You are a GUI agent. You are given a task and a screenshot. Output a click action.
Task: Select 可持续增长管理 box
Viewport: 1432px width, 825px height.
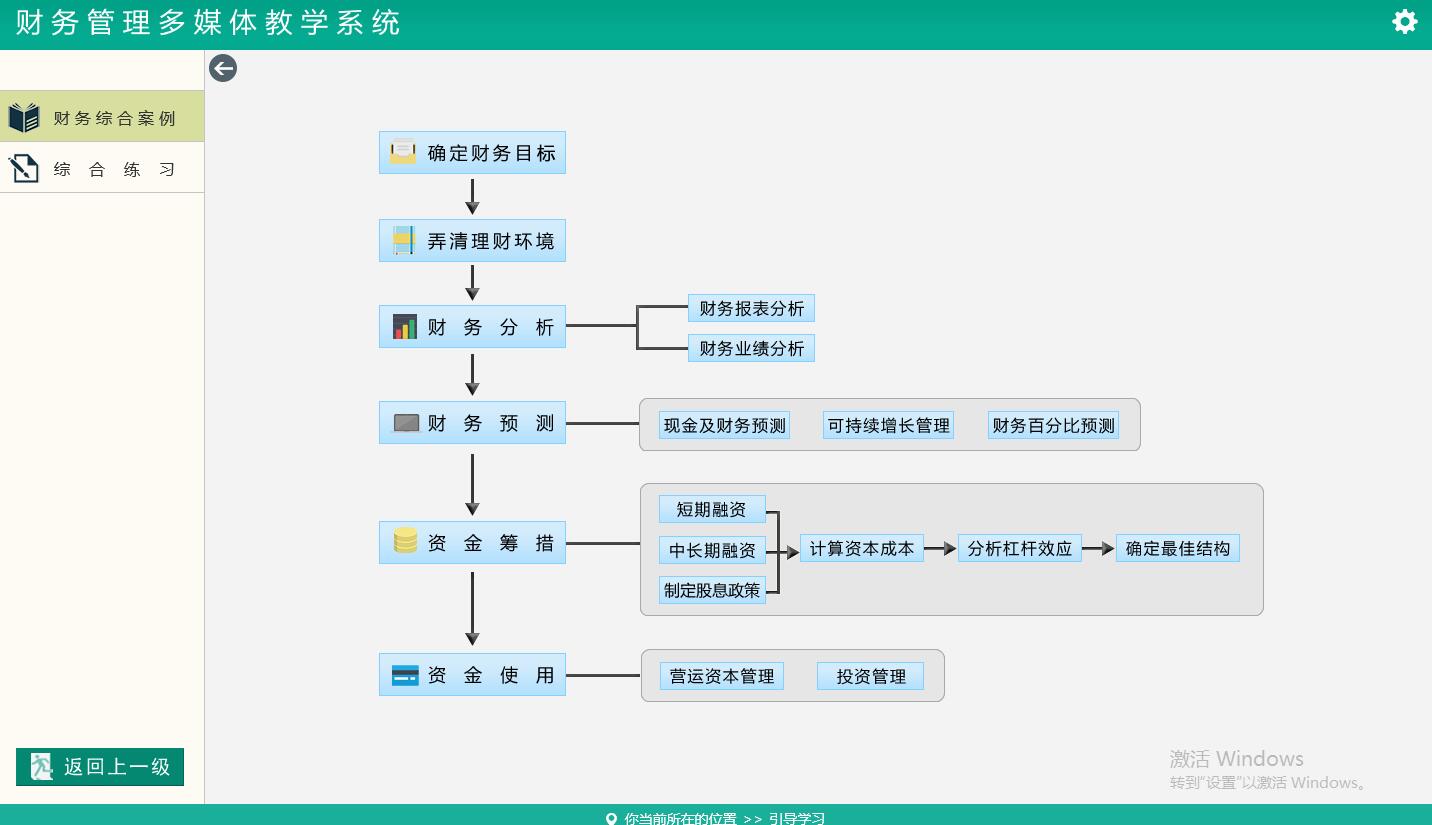coord(888,425)
